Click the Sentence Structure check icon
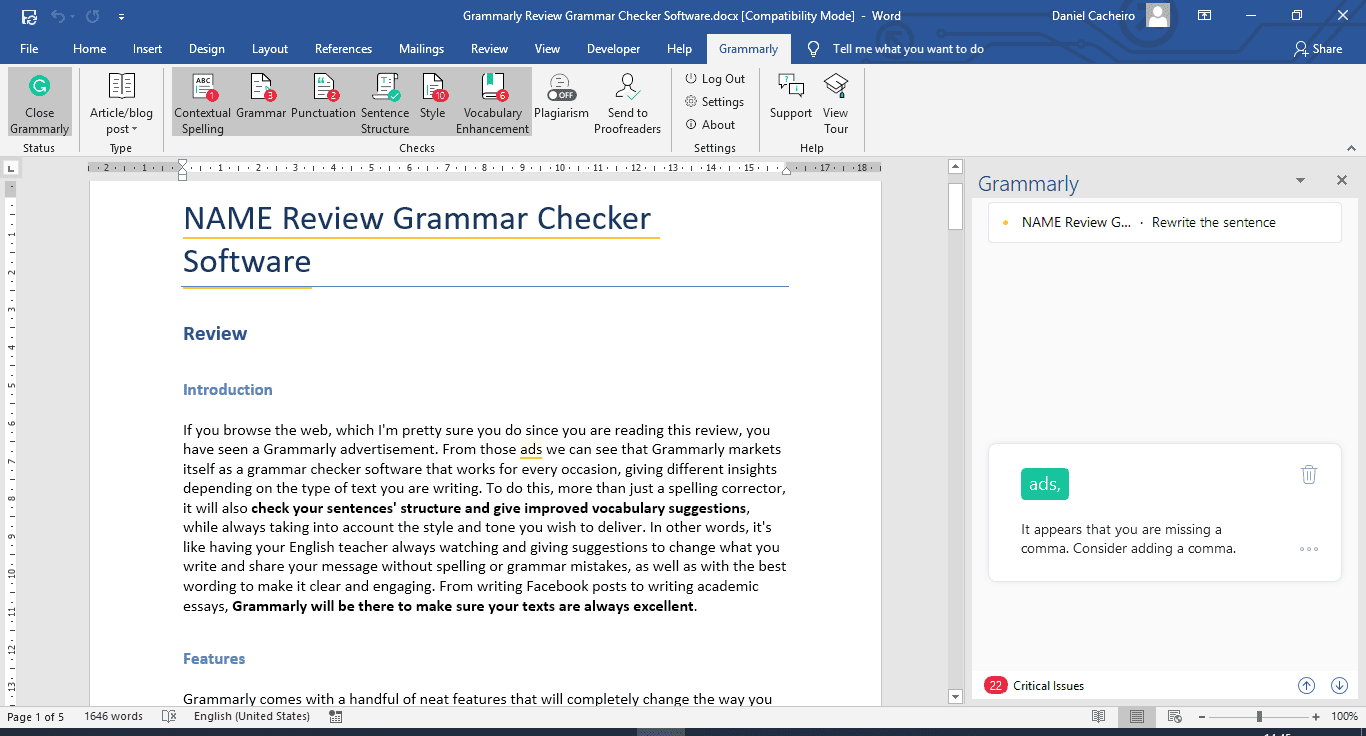1366x736 pixels. coord(385,100)
